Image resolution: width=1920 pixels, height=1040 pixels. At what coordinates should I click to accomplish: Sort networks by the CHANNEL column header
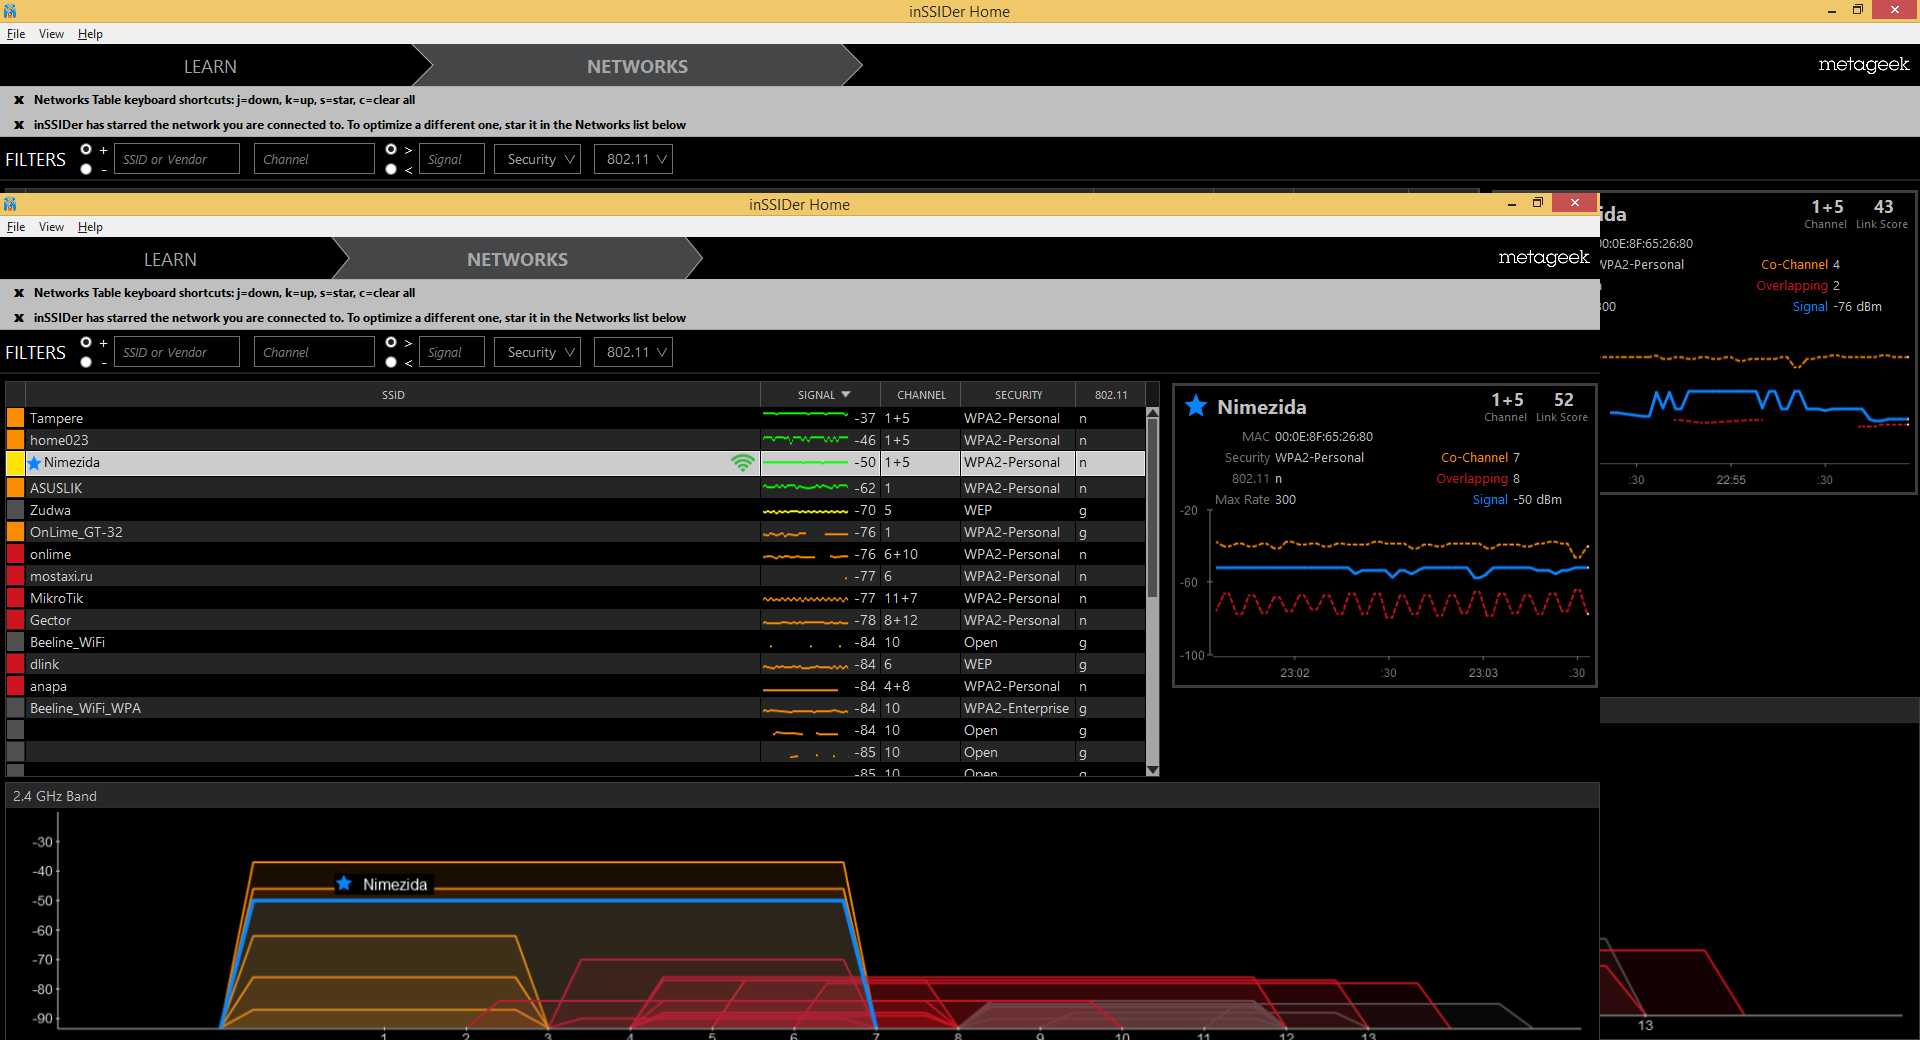[x=920, y=395]
